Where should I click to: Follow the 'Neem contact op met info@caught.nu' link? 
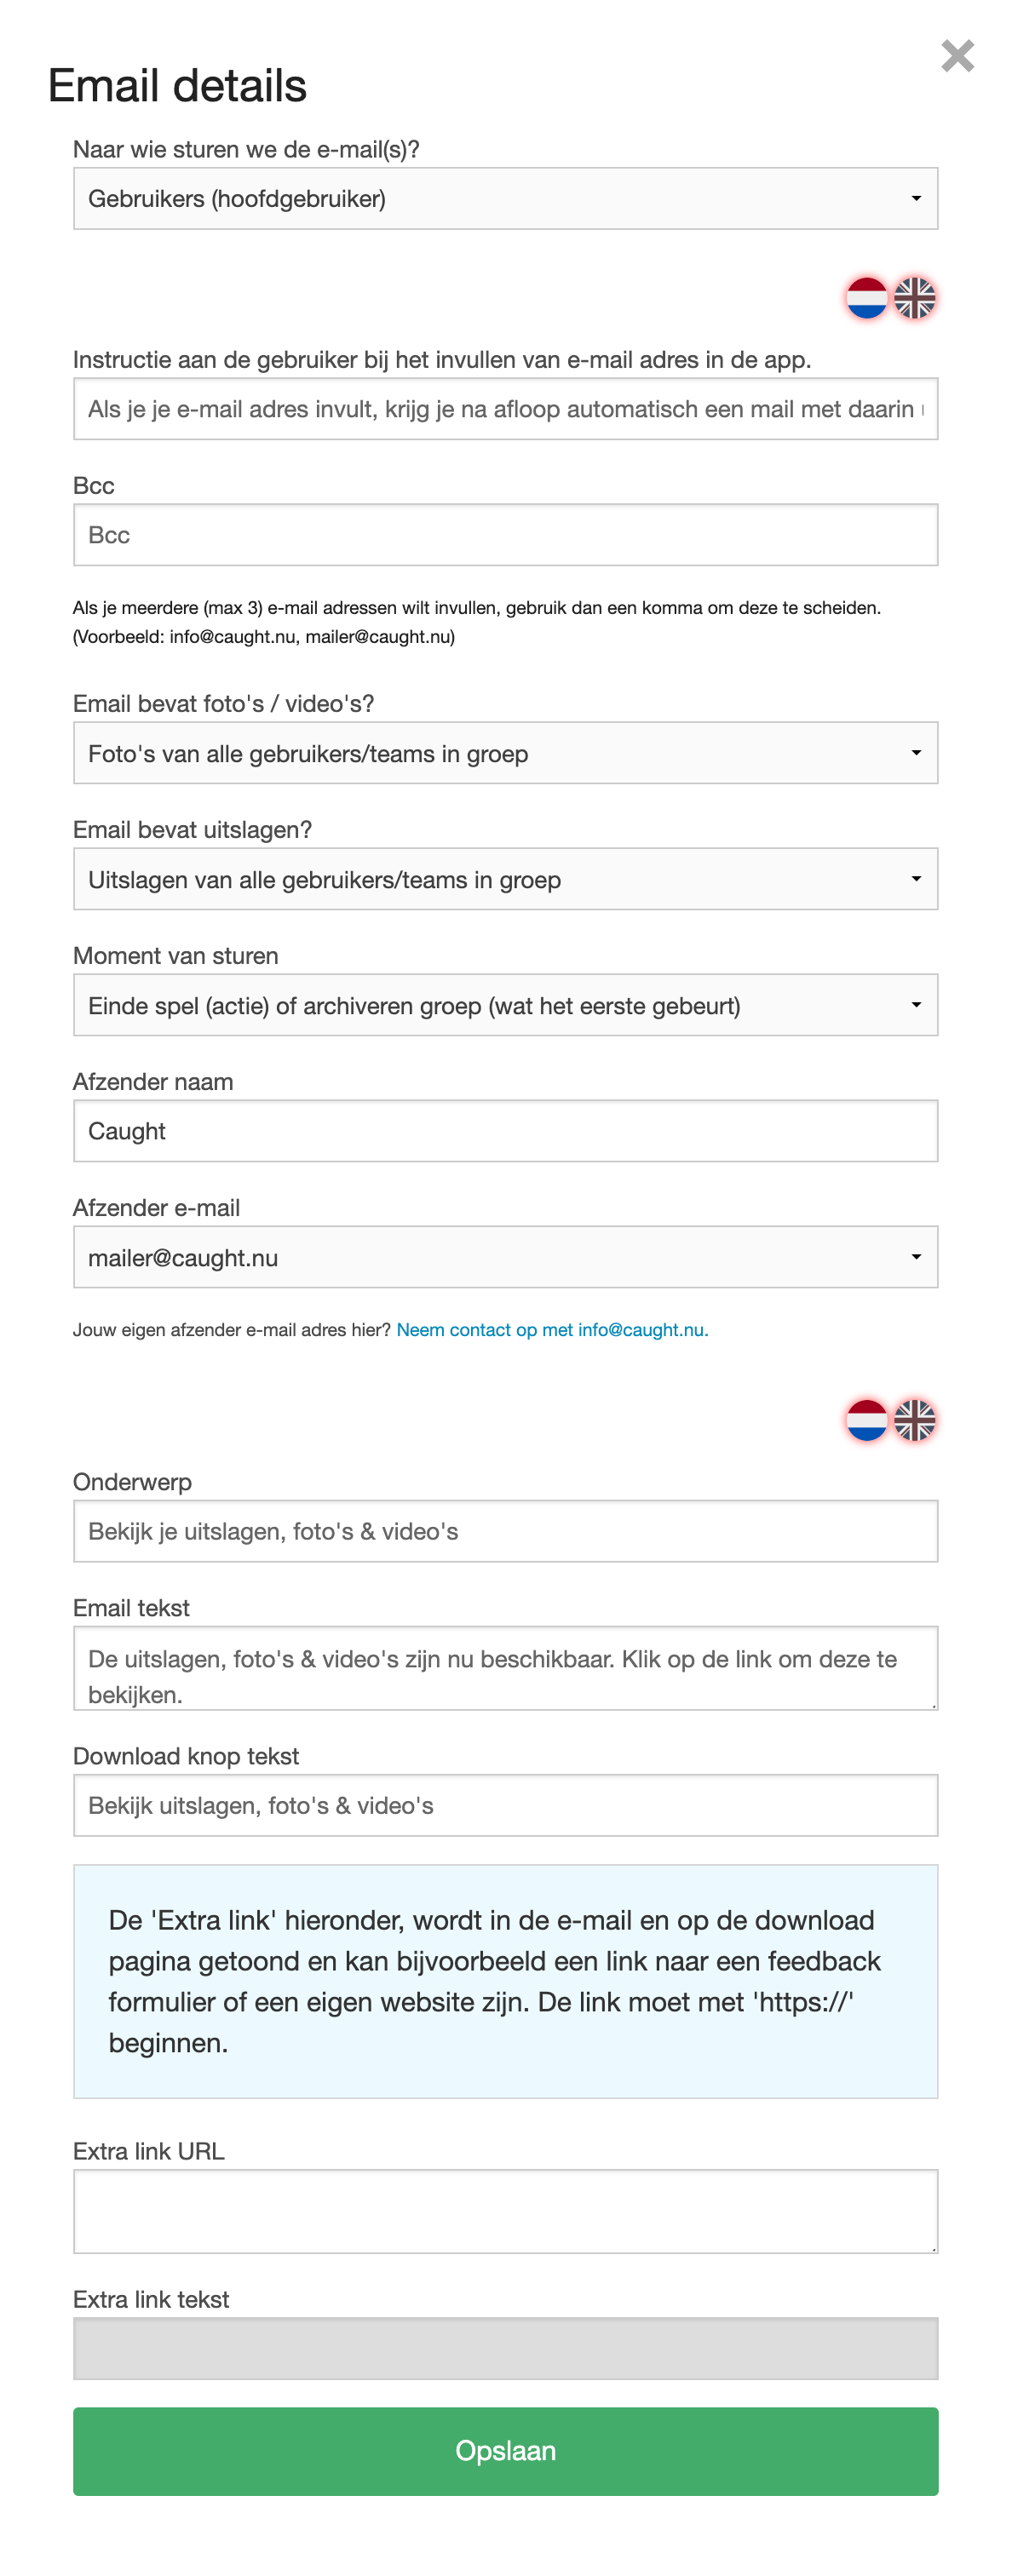click(552, 1330)
